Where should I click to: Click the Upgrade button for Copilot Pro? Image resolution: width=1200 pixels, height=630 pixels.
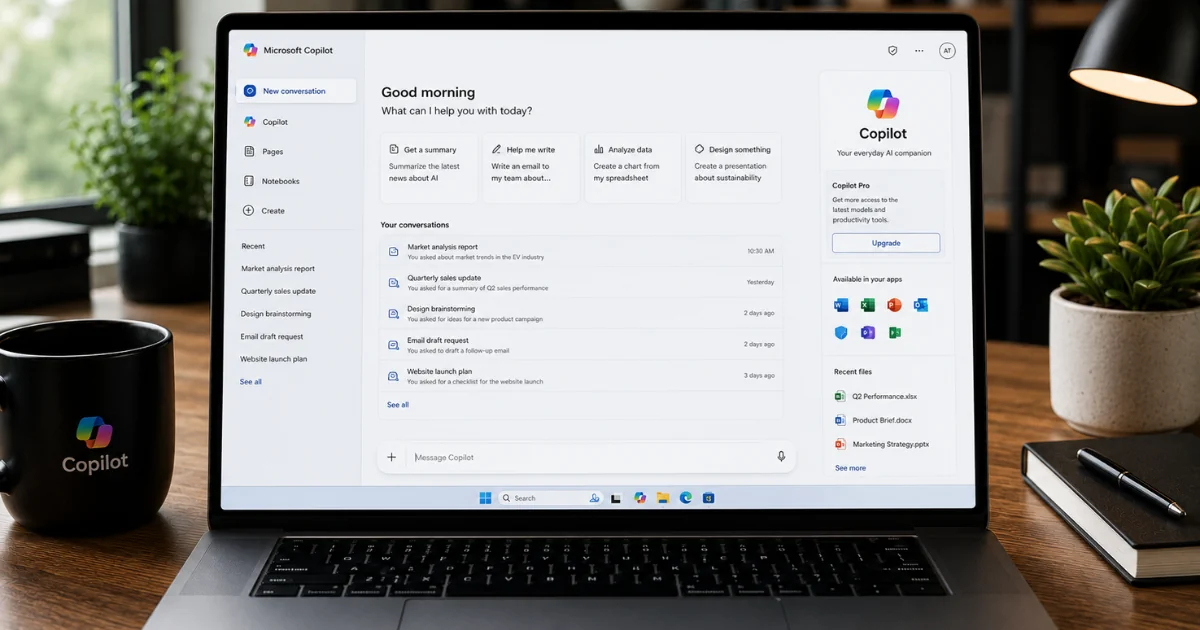click(886, 243)
